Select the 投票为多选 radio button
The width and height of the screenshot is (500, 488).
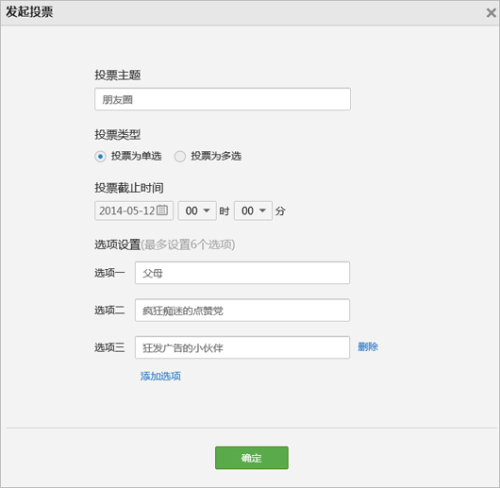[x=180, y=156]
